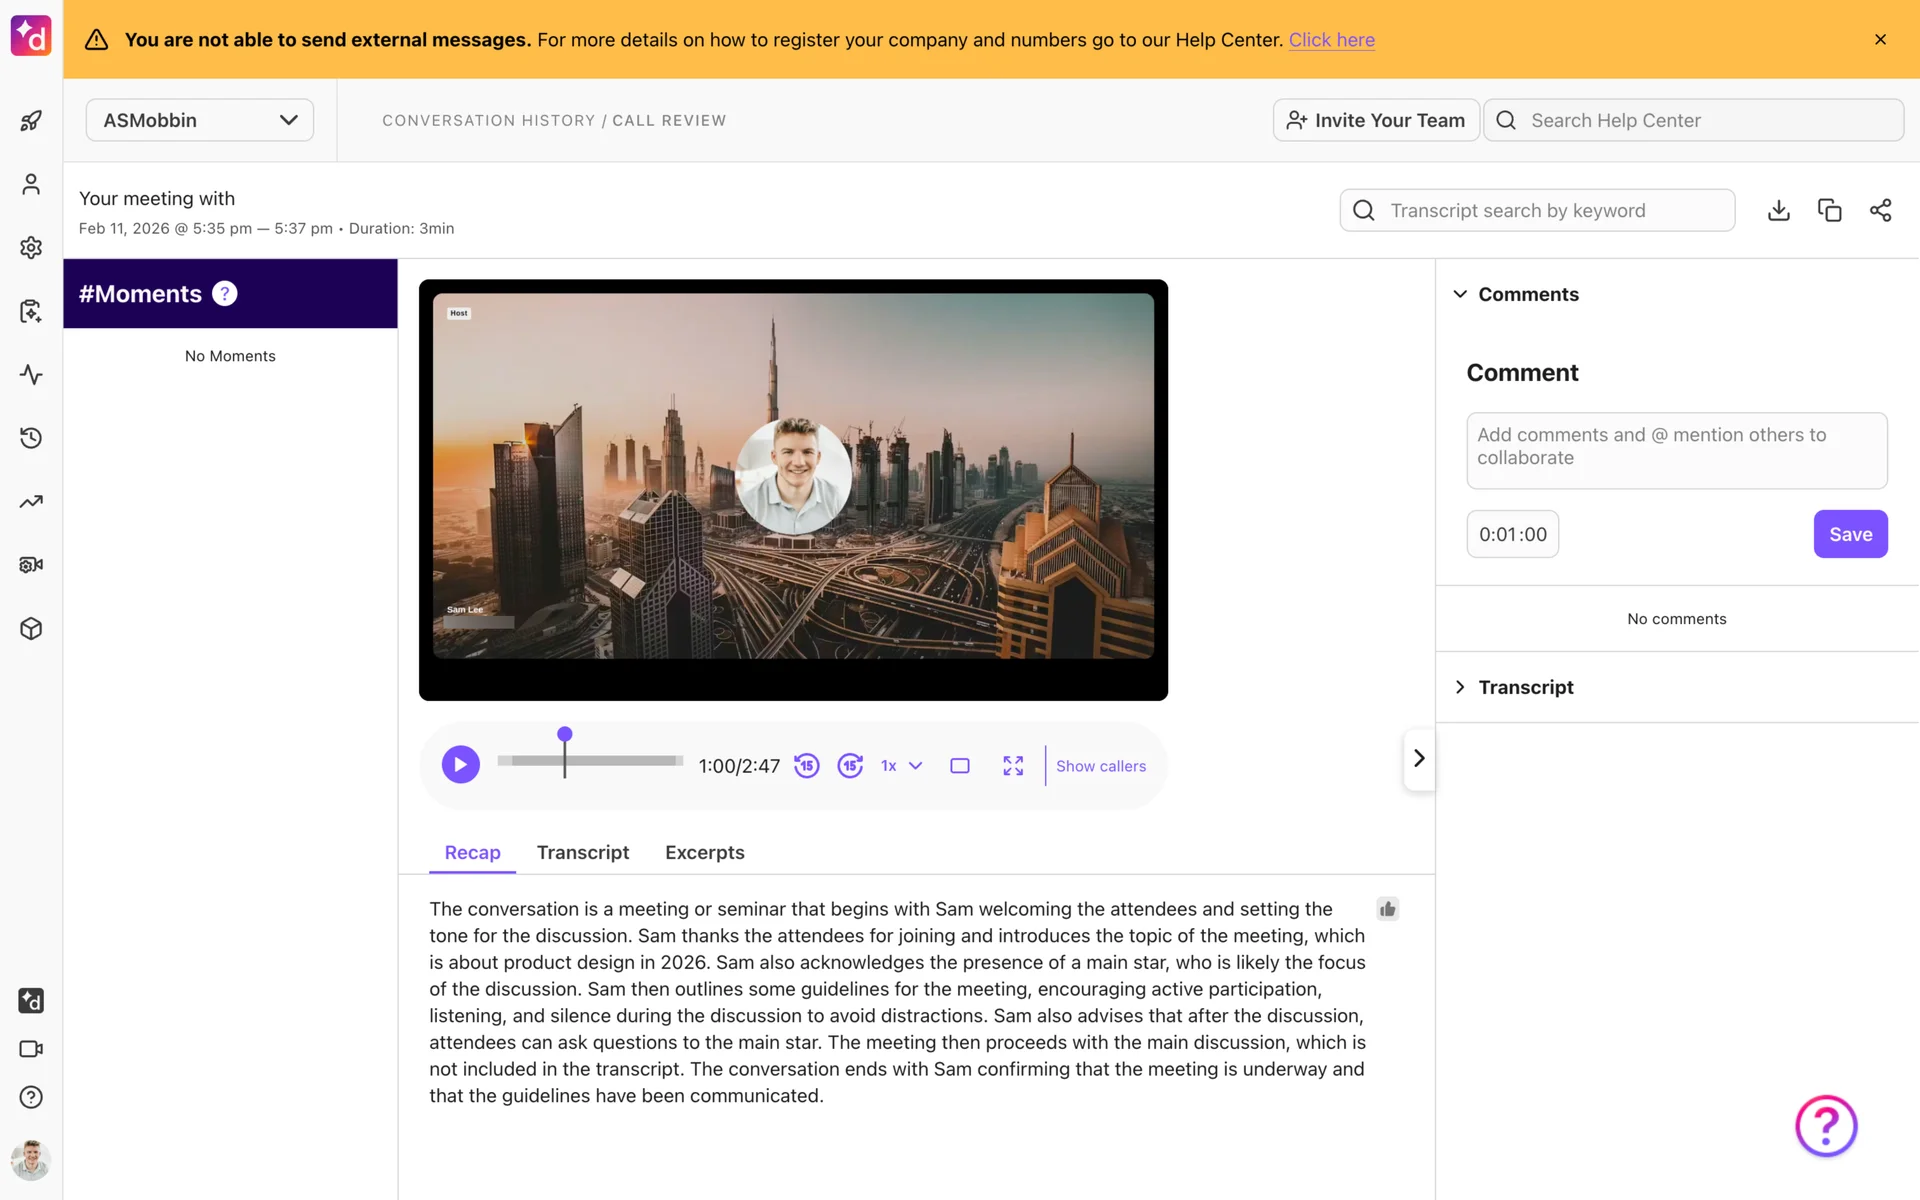Open the Help Center 'Click here' link
1920x1200 pixels.
click(1331, 40)
